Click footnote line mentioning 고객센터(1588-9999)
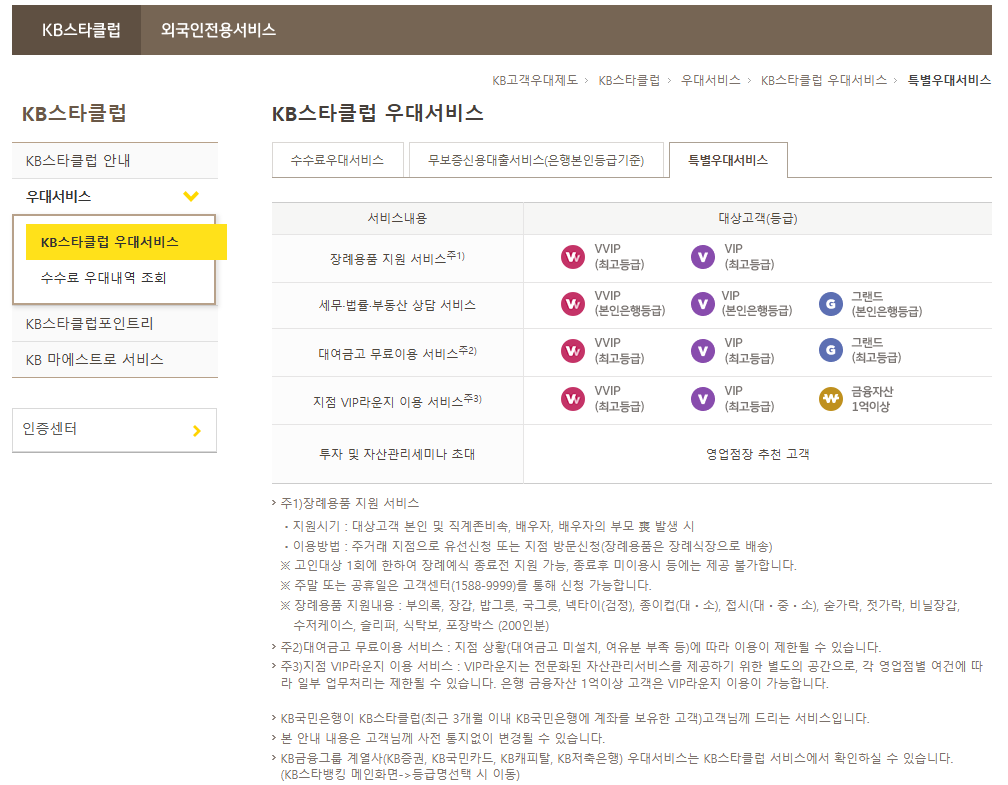Screen dimensions: 1008x785 click(466, 585)
